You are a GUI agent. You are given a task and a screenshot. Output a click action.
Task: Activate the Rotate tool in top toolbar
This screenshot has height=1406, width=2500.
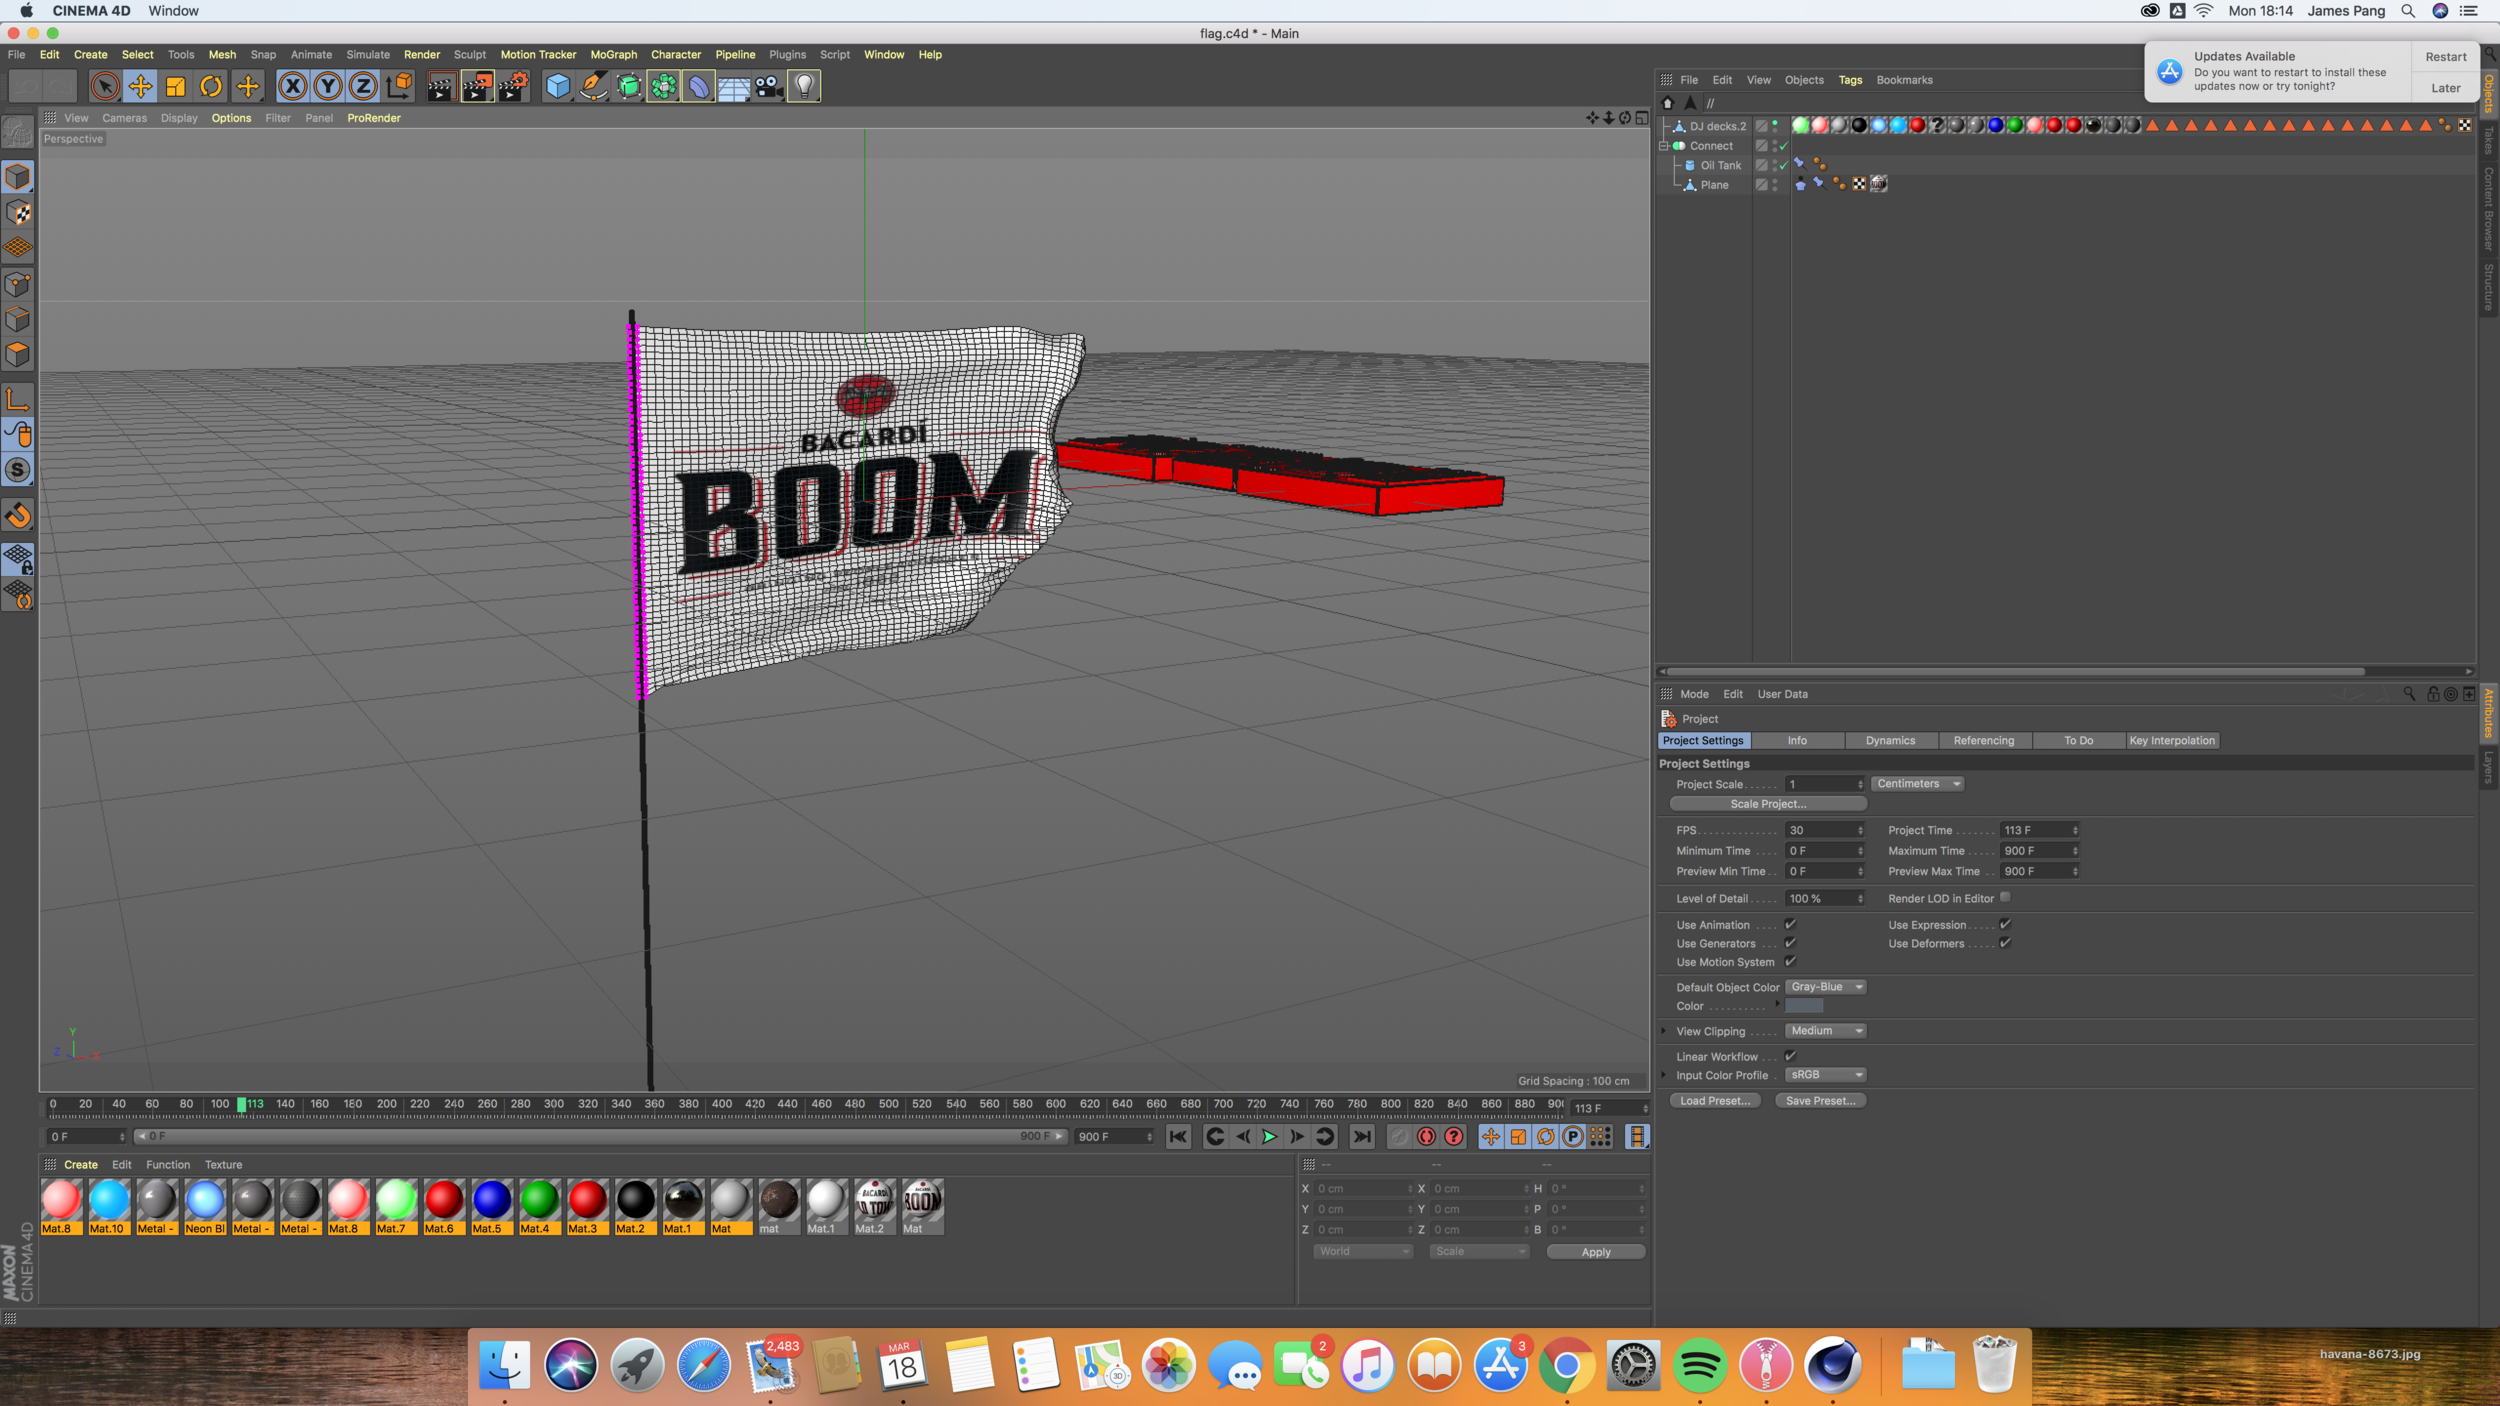point(211,87)
